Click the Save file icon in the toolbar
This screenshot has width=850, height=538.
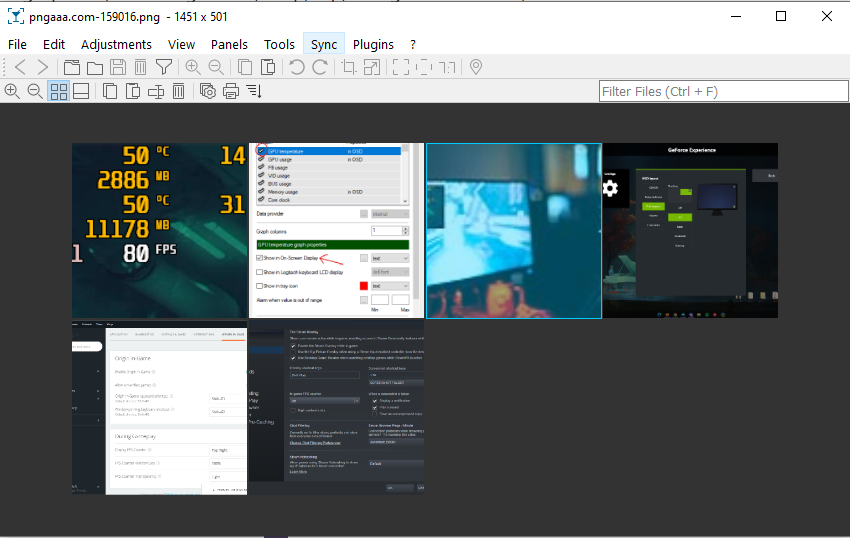(118, 67)
